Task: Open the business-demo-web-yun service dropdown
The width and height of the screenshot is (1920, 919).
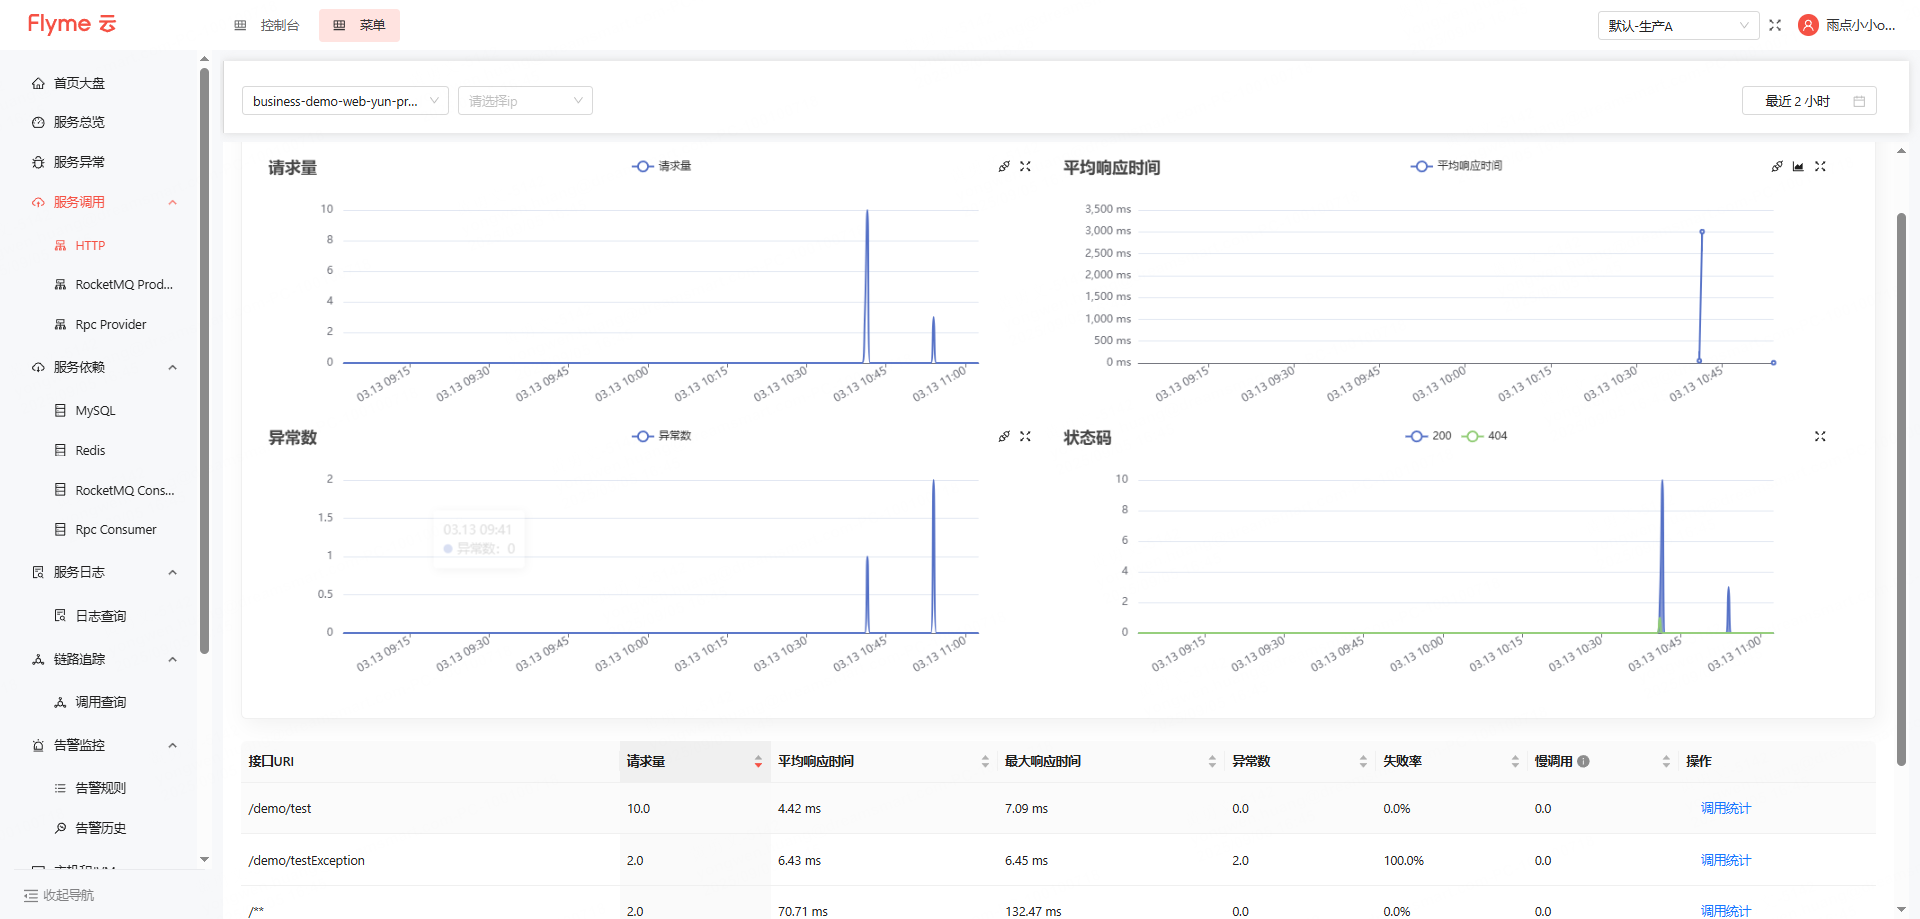Action: coord(345,101)
